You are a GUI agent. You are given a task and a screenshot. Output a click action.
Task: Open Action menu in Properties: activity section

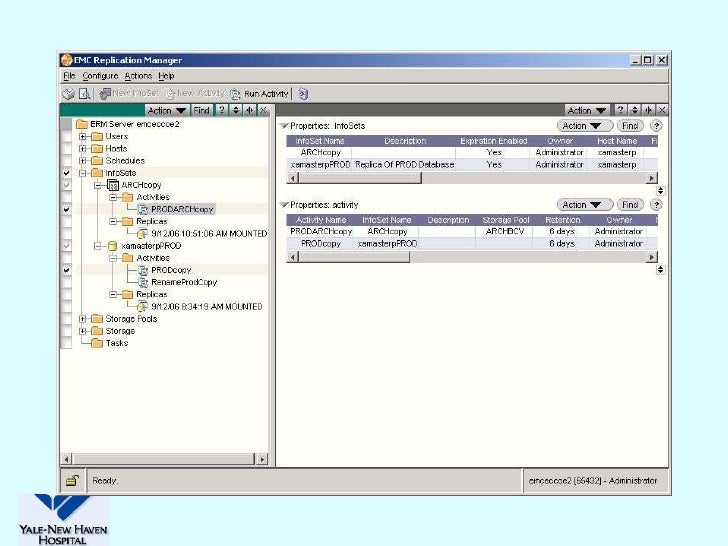click(x=585, y=205)
